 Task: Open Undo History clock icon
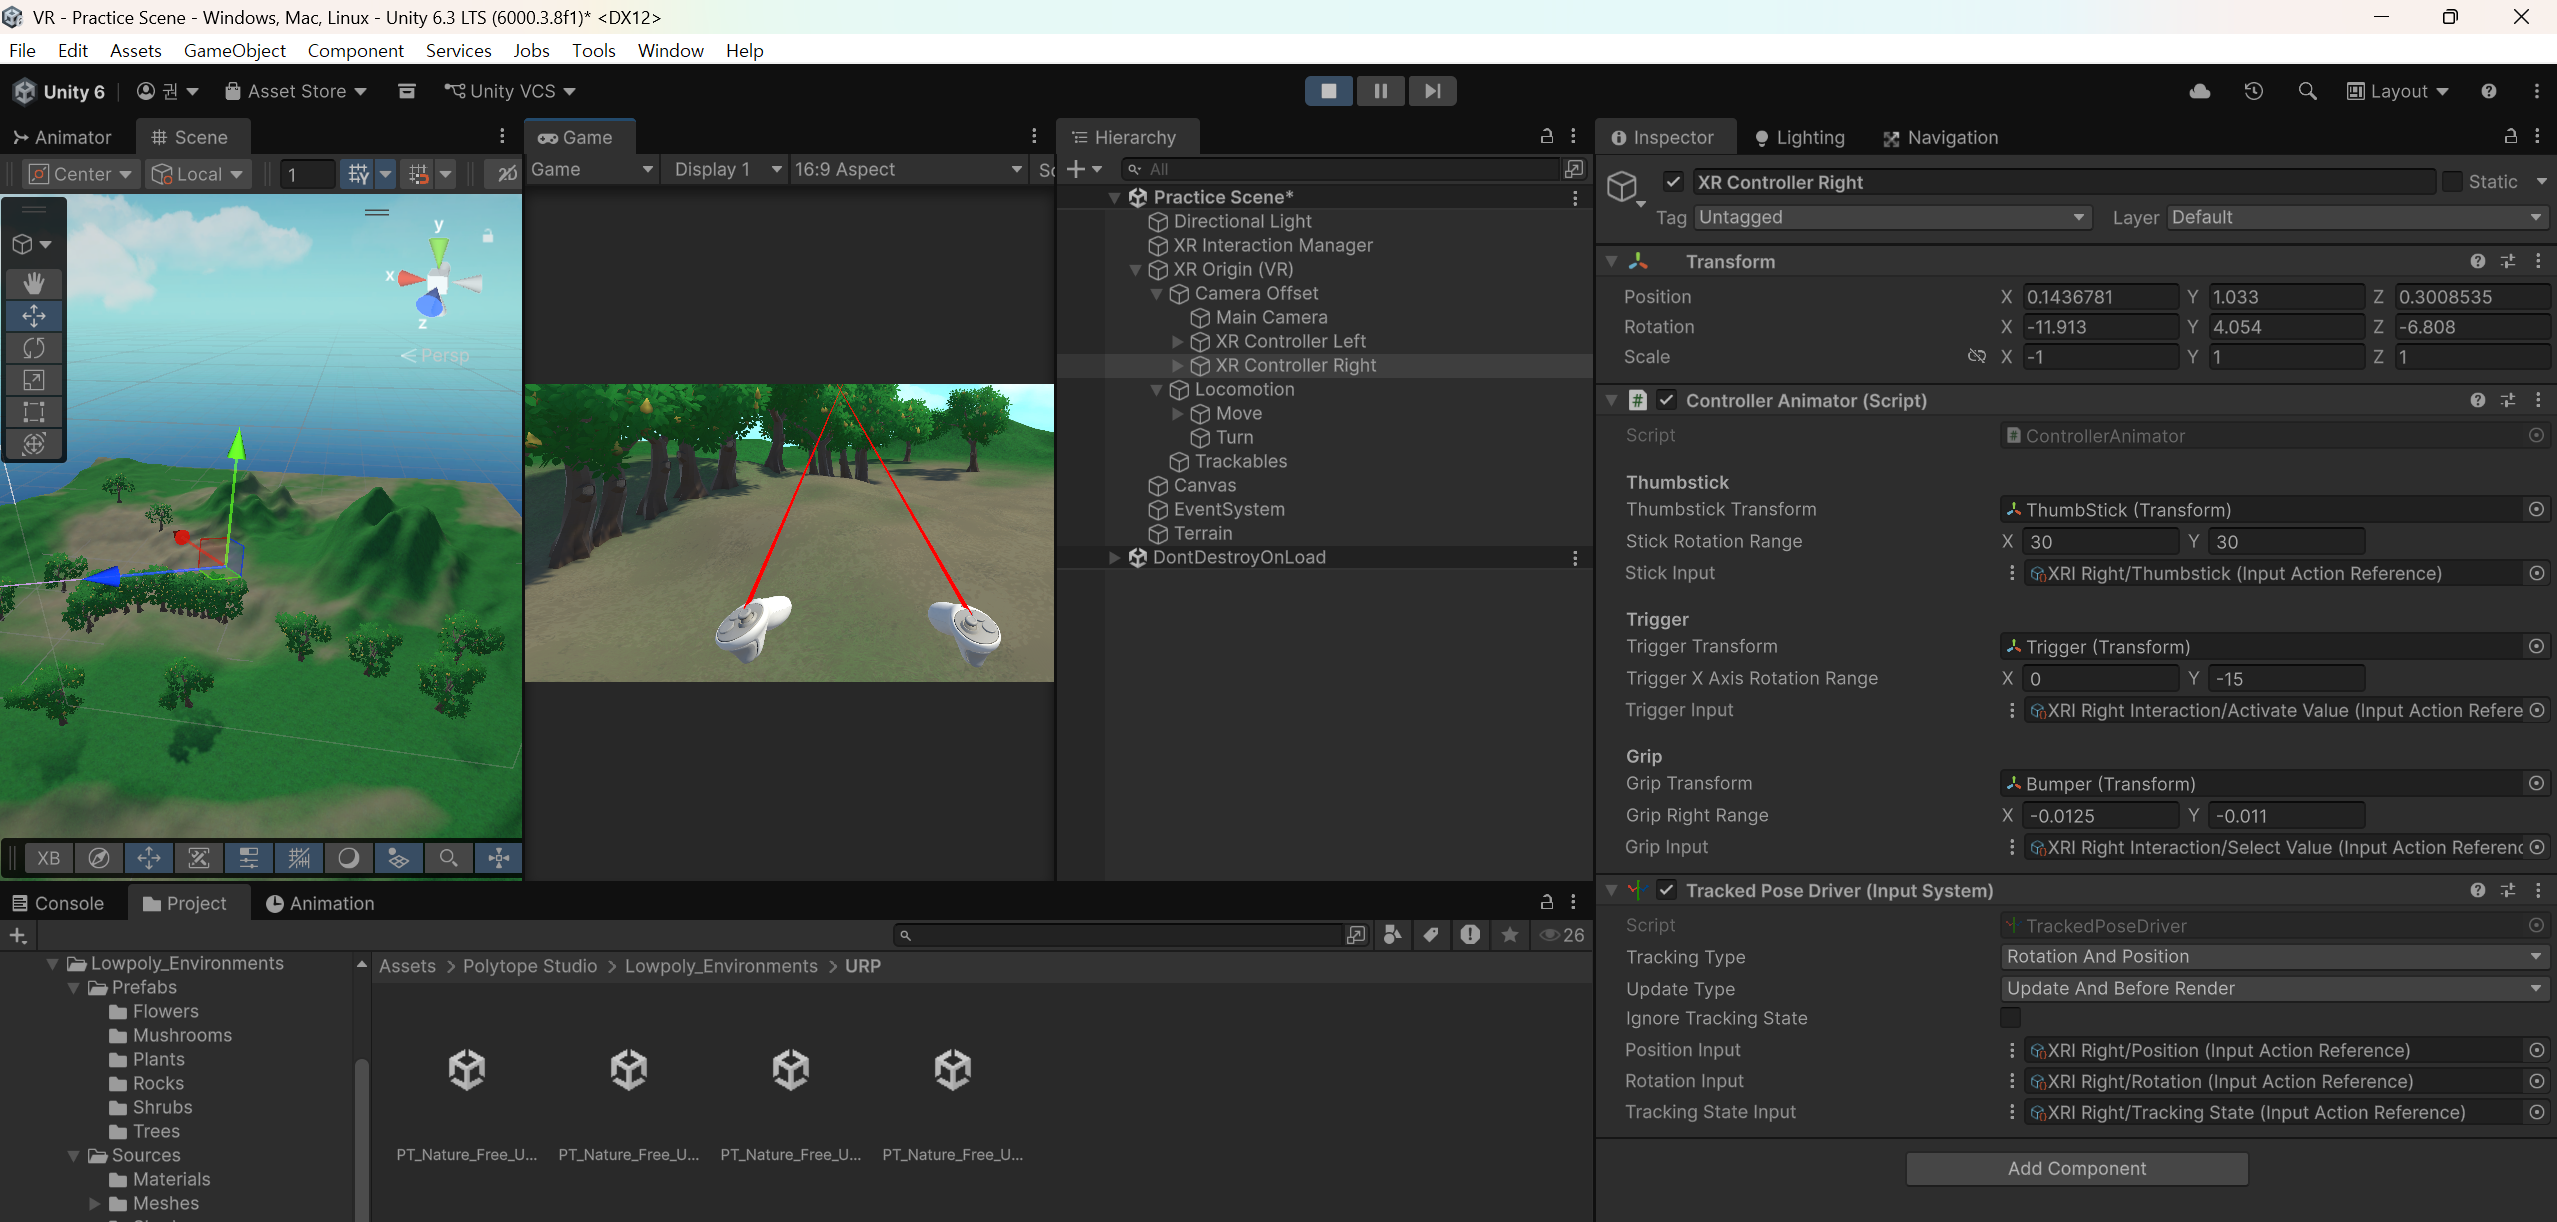pyautogui.click(x=2253, y=91)
